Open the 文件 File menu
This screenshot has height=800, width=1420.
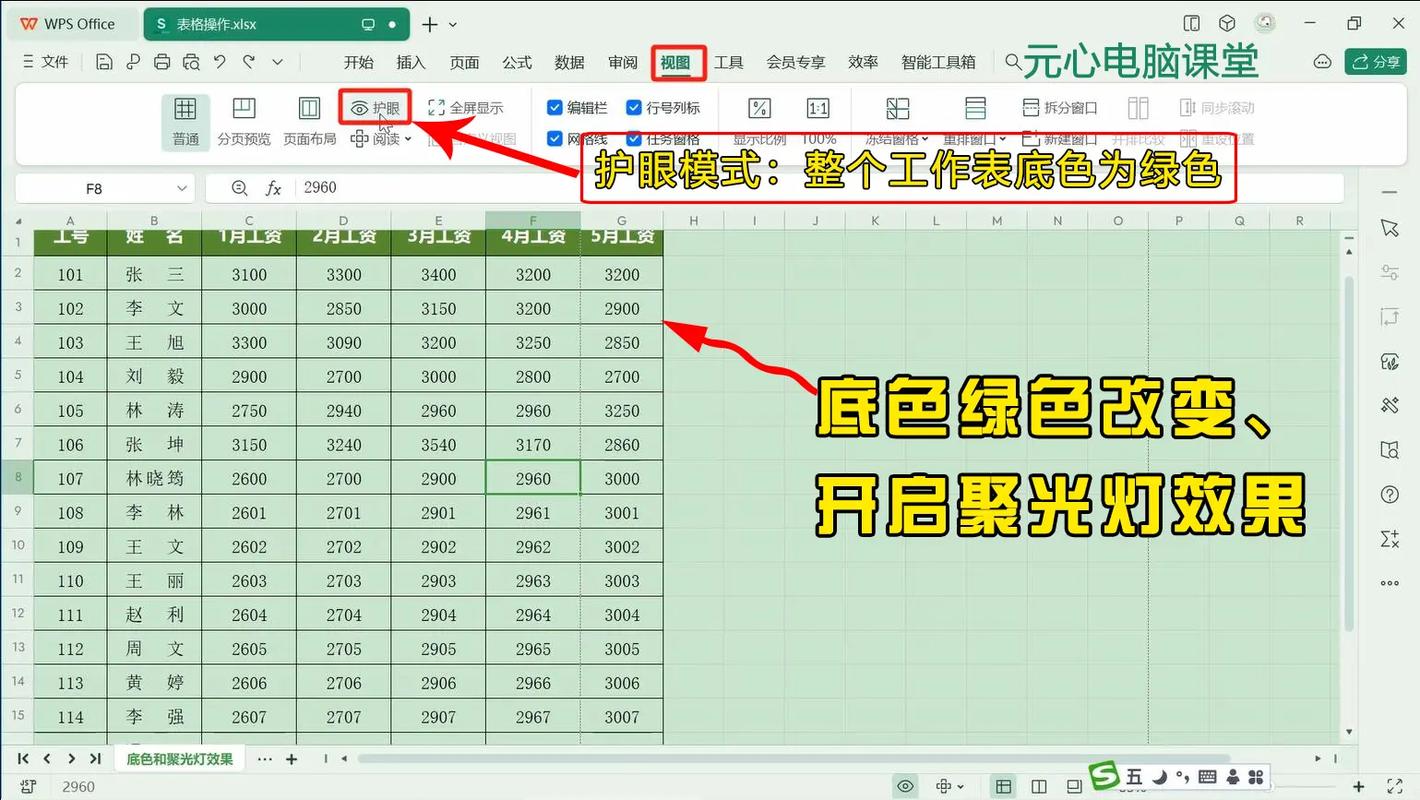point(52,61)
